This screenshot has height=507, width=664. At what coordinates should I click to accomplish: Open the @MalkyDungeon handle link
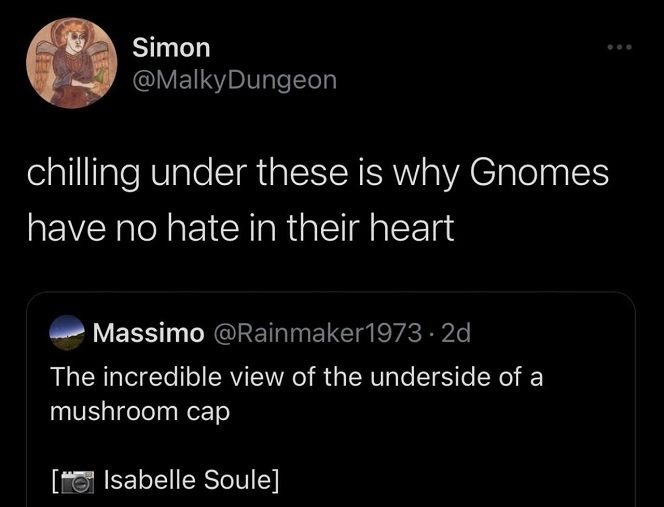(234, 80)
